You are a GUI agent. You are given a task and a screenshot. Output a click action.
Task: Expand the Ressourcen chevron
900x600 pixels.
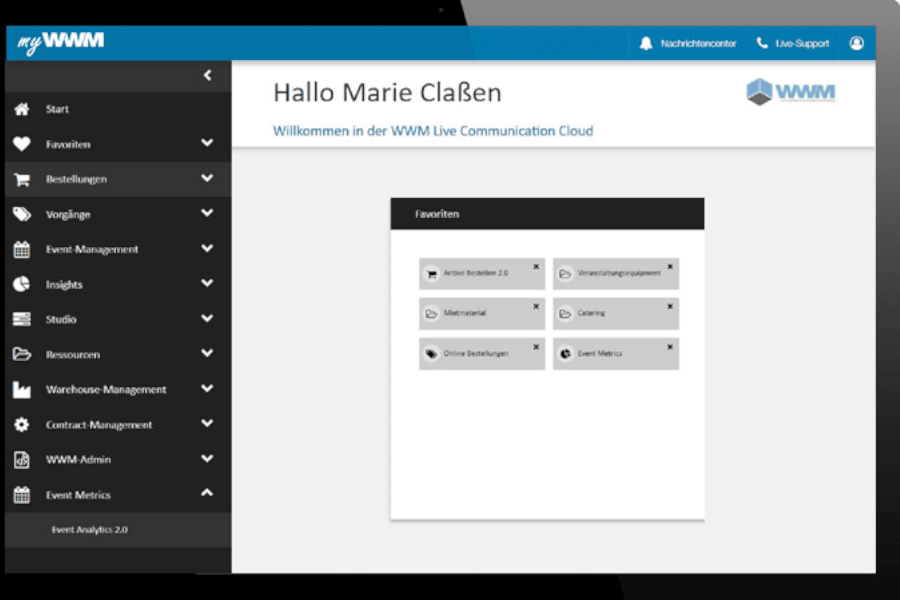207,354
